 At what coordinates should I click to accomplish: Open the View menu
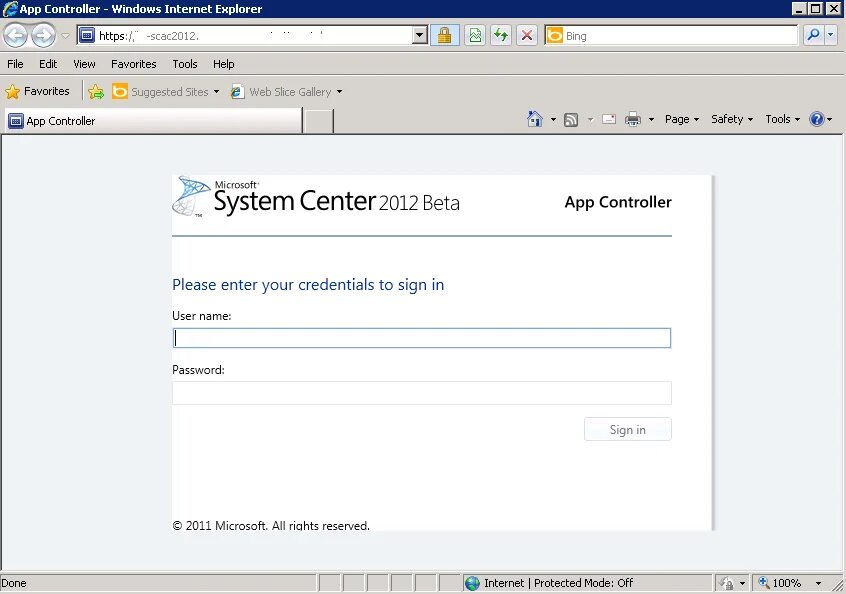[84, 64]
